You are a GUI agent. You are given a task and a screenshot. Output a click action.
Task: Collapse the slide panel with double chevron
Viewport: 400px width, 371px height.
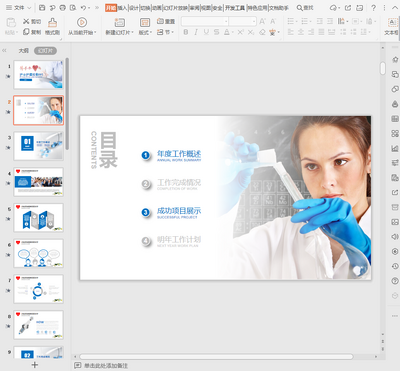[4, 51]
